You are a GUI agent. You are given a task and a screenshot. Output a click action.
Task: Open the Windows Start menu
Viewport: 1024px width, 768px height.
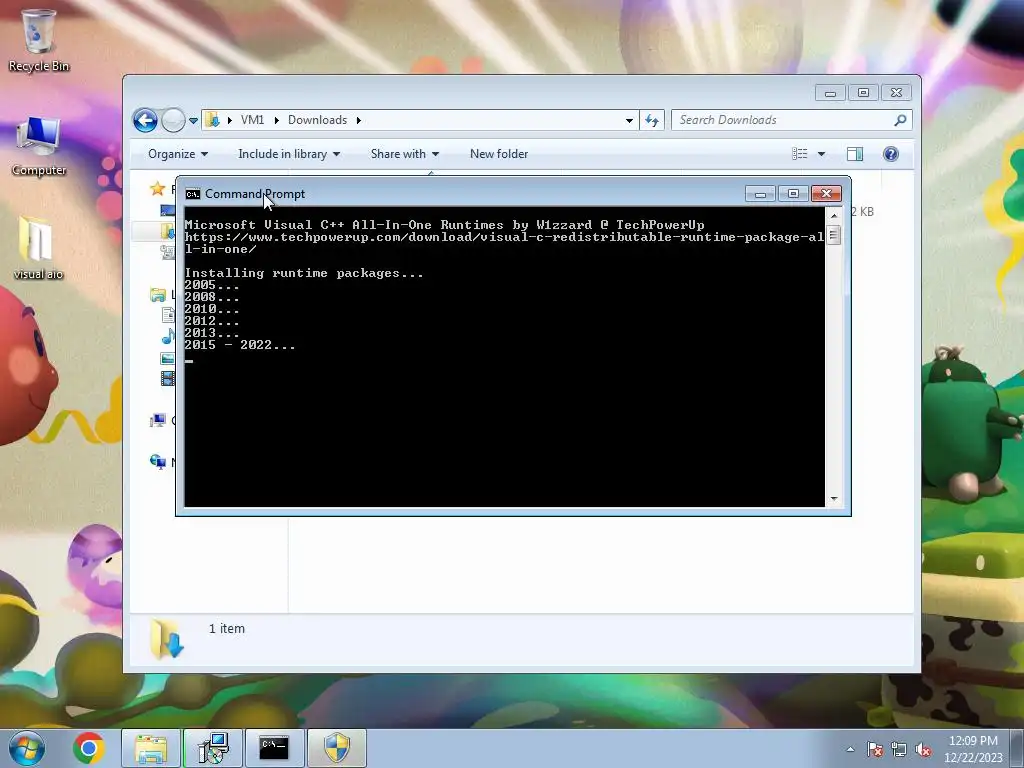point(27,748)
